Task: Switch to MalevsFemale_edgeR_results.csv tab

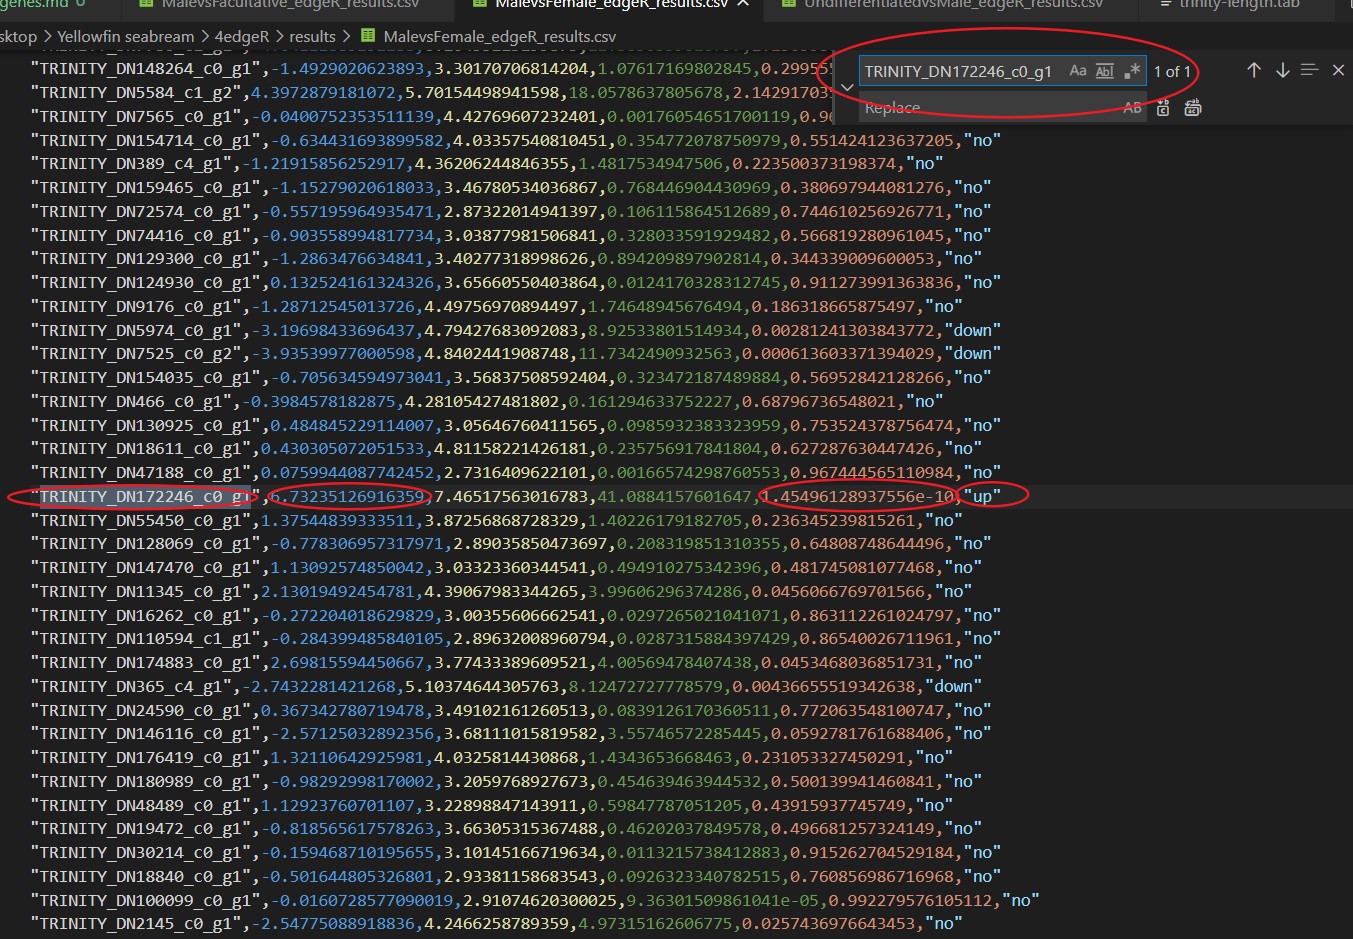Action: [611, 4]
